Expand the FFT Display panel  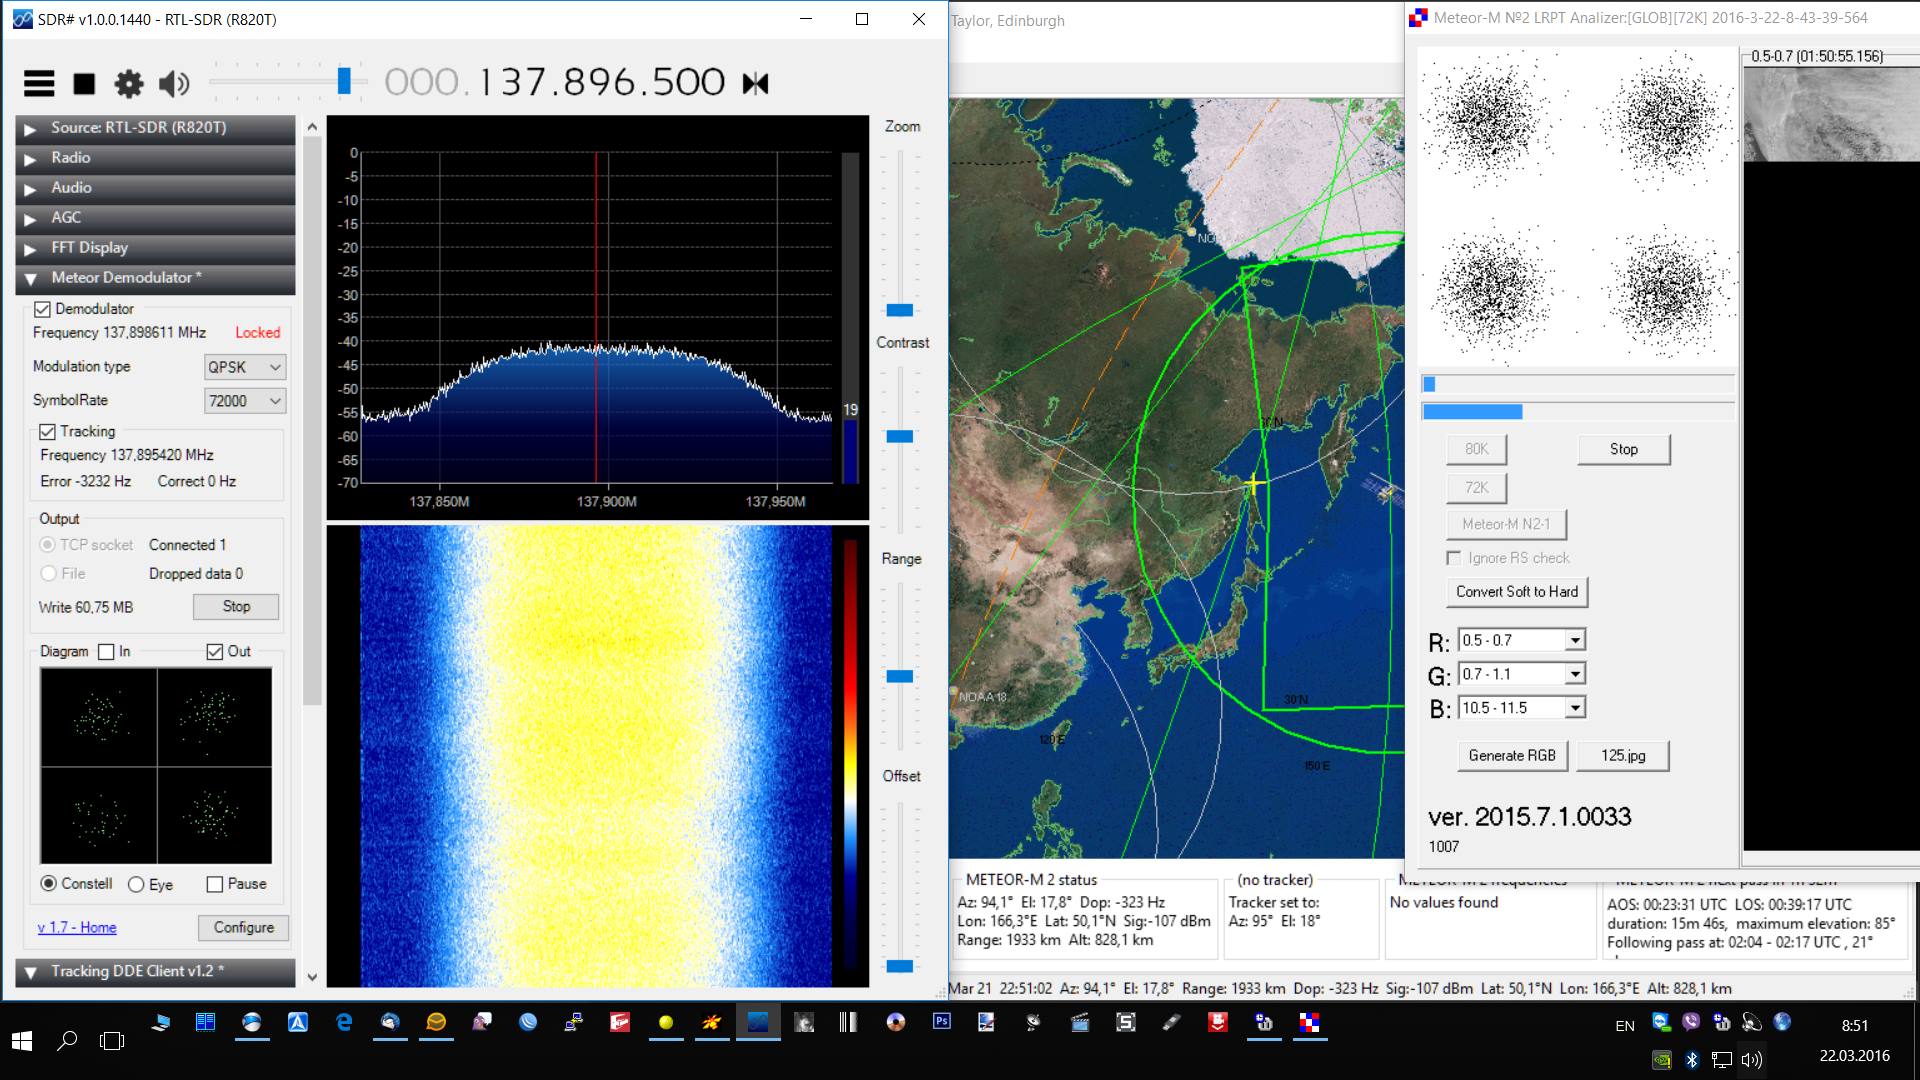pyautogui.click(x=155, y=248)
